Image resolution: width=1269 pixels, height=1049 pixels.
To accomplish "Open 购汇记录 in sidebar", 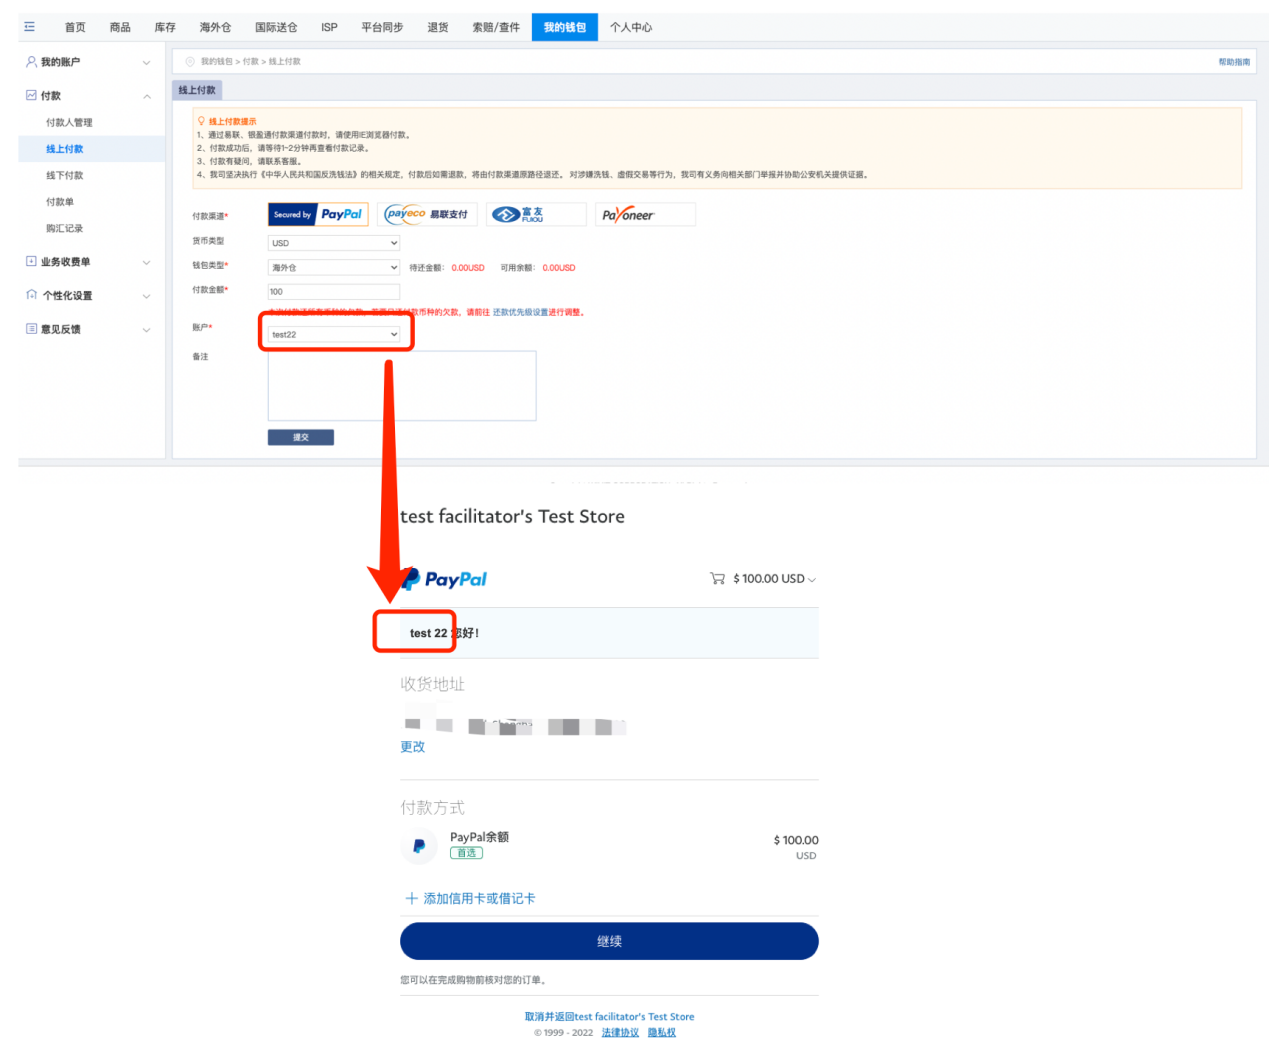I will point(65,229).
